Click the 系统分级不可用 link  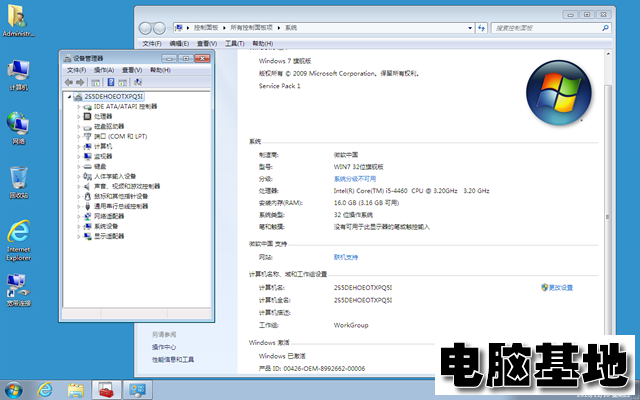click(355, 179)
